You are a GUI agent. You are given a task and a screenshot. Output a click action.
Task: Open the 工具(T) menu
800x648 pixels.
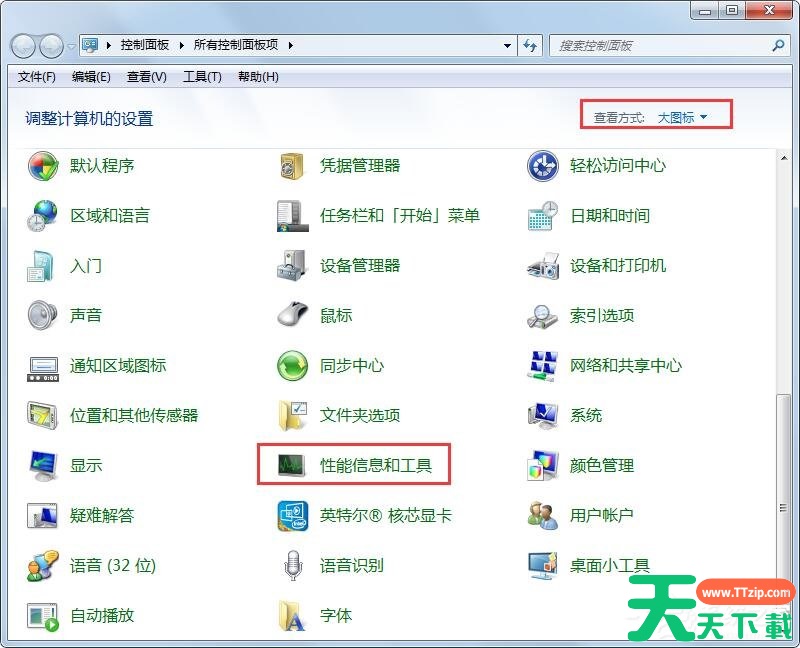(x=201, y=77)
